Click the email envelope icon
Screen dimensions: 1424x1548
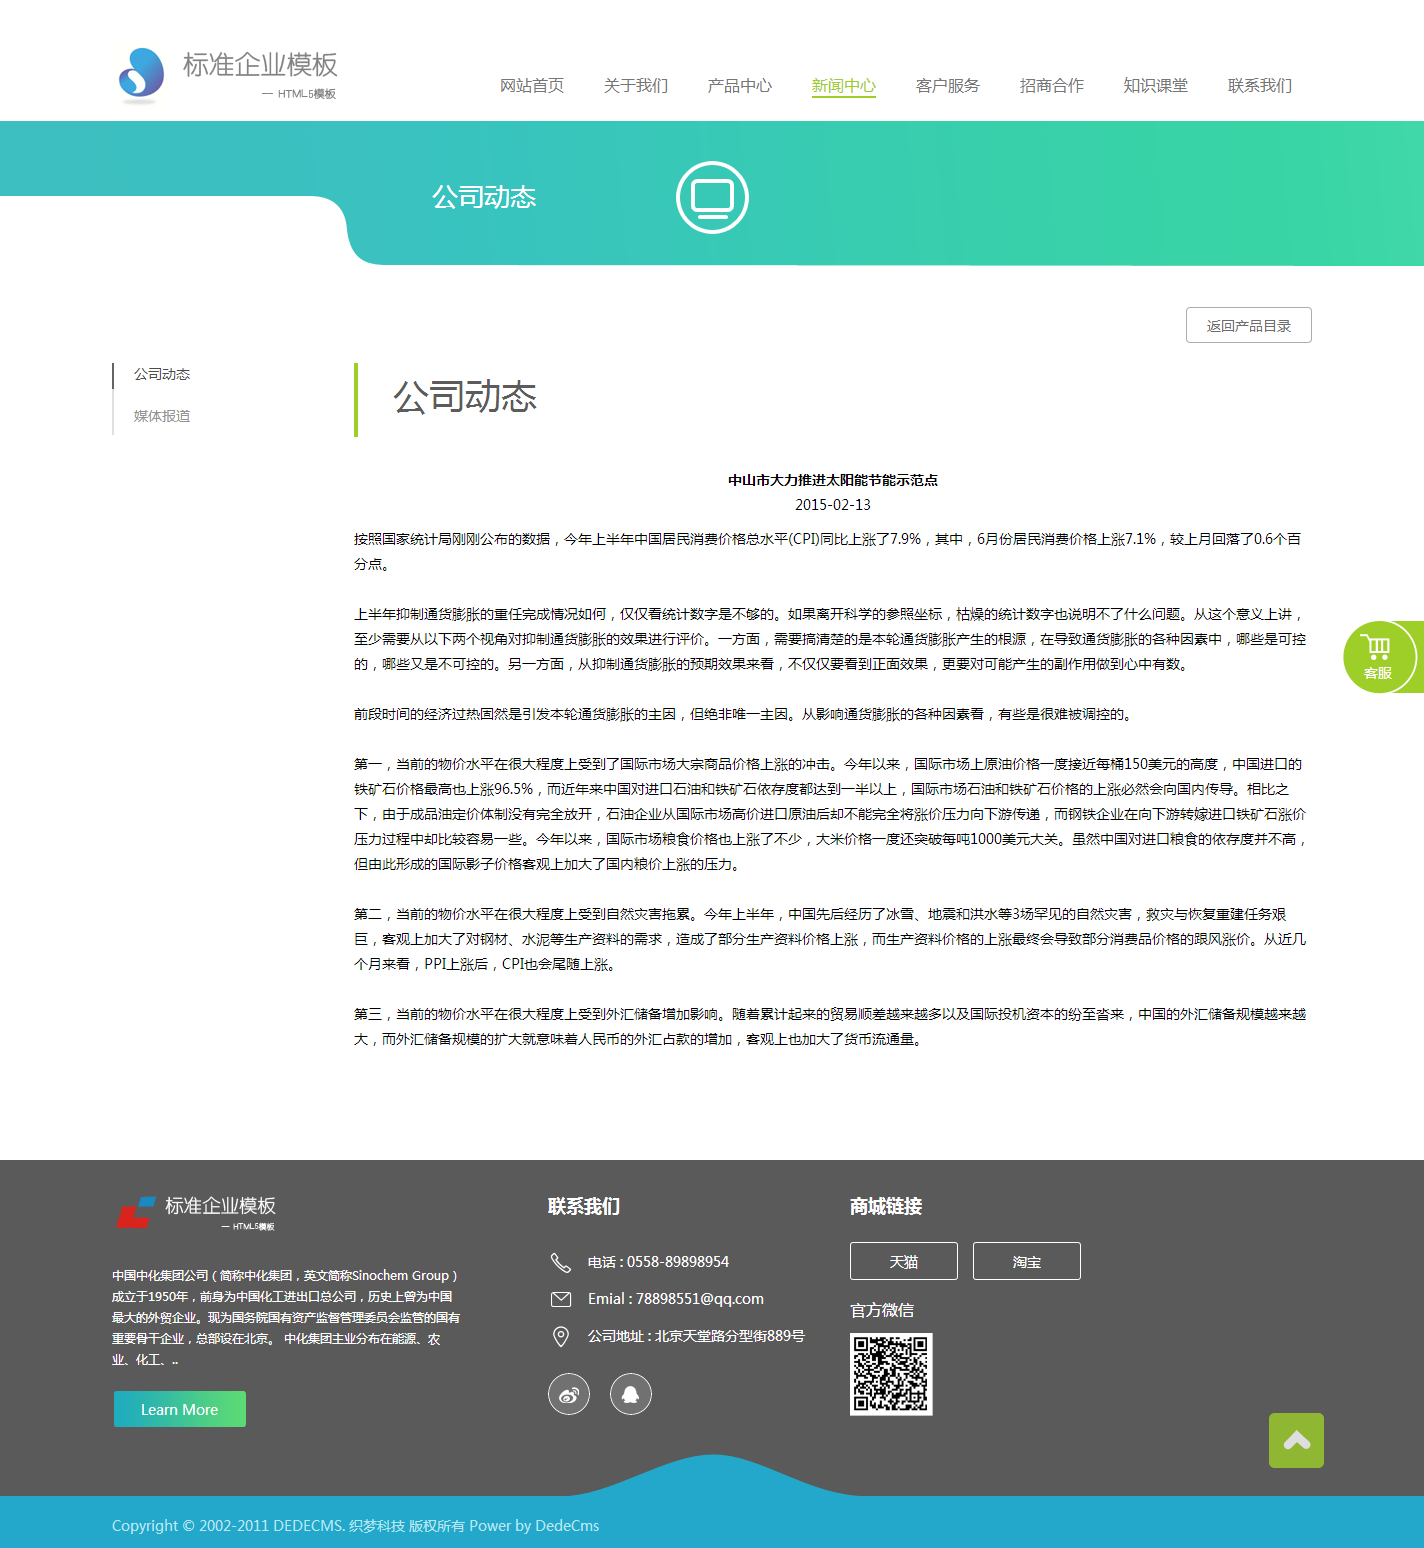pos(561,1299)
